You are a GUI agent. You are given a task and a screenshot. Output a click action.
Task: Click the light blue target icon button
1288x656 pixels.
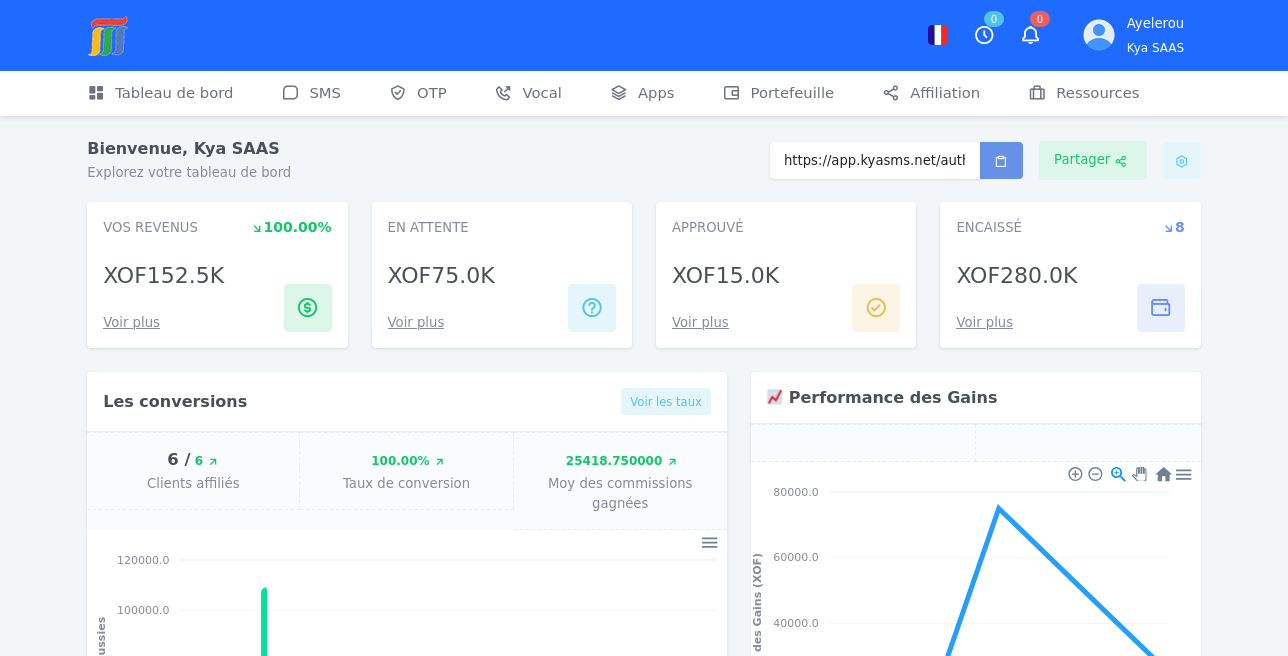click(1181, 161)
